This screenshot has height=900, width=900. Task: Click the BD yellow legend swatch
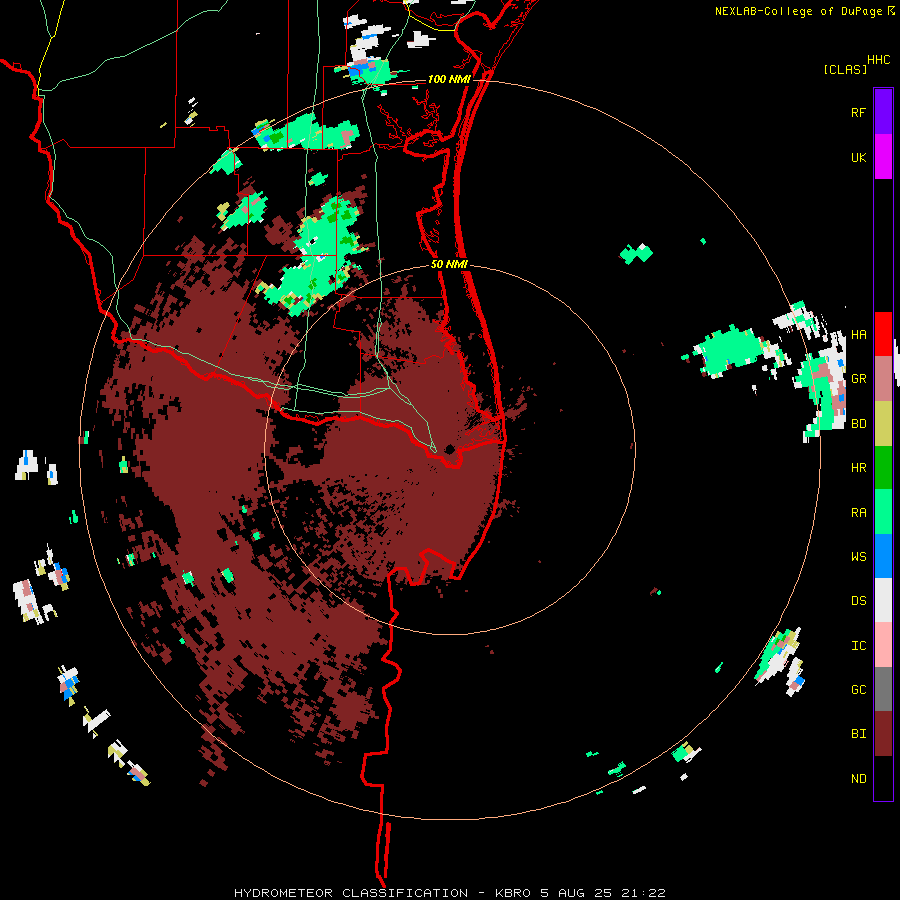[x=883, y=424]
